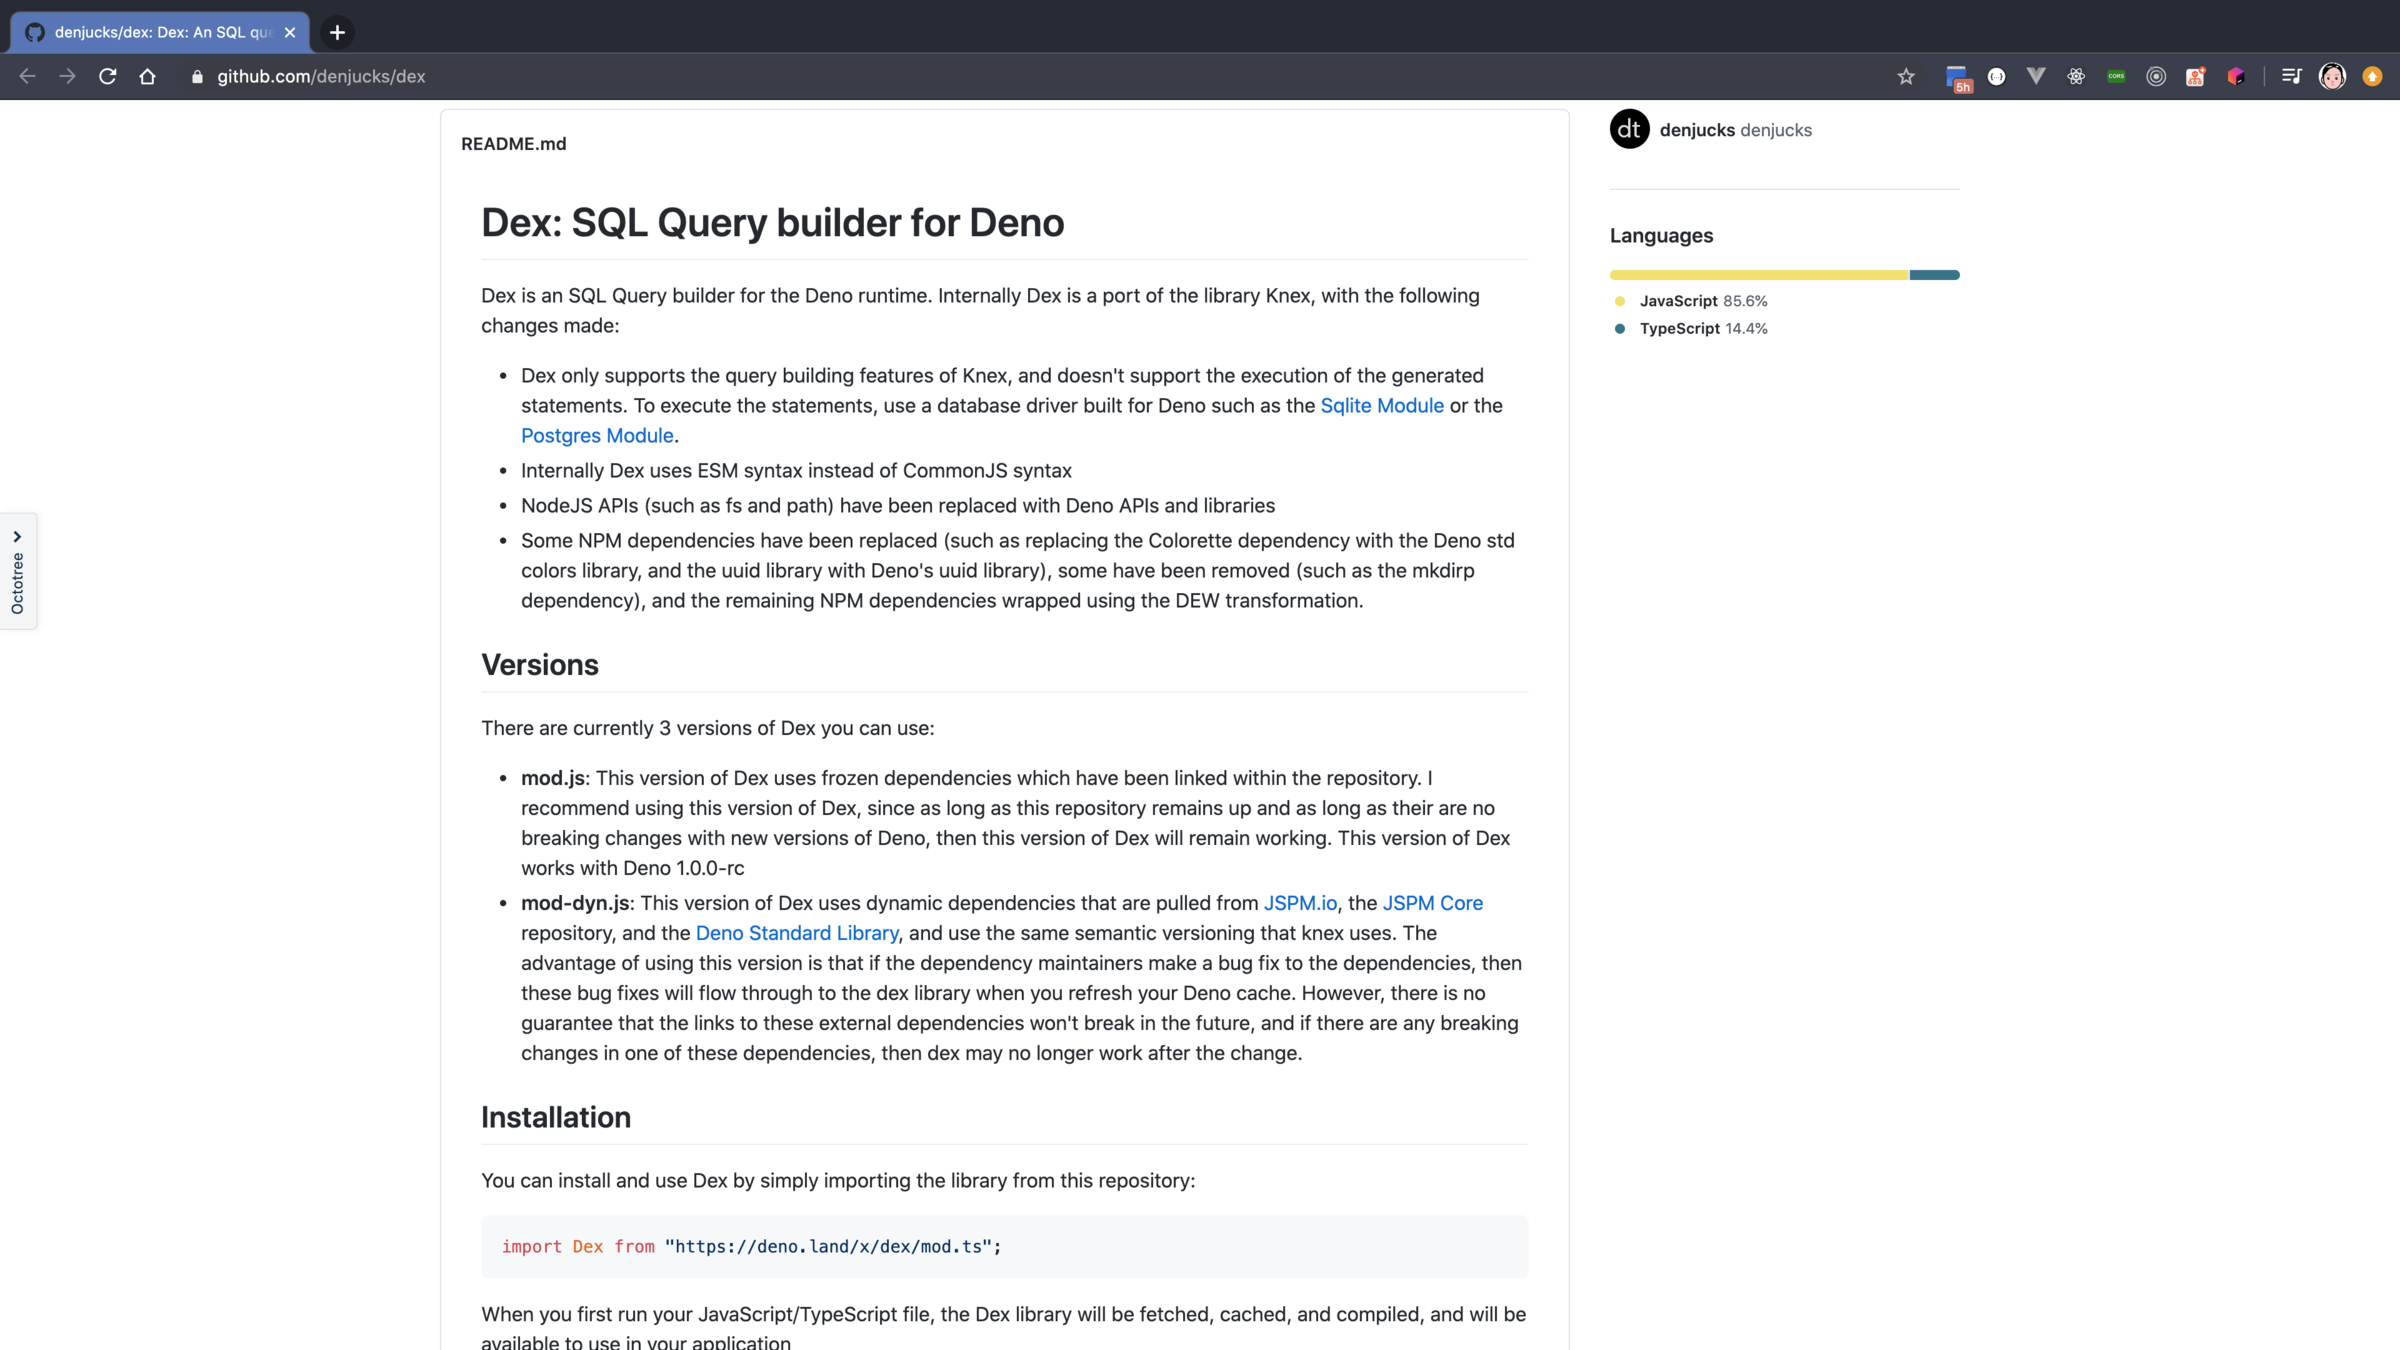Viewport: 2400px width, 1350px height.
Task: Bookmark this page with the star icon
Action: click(x=1906, y=77)
